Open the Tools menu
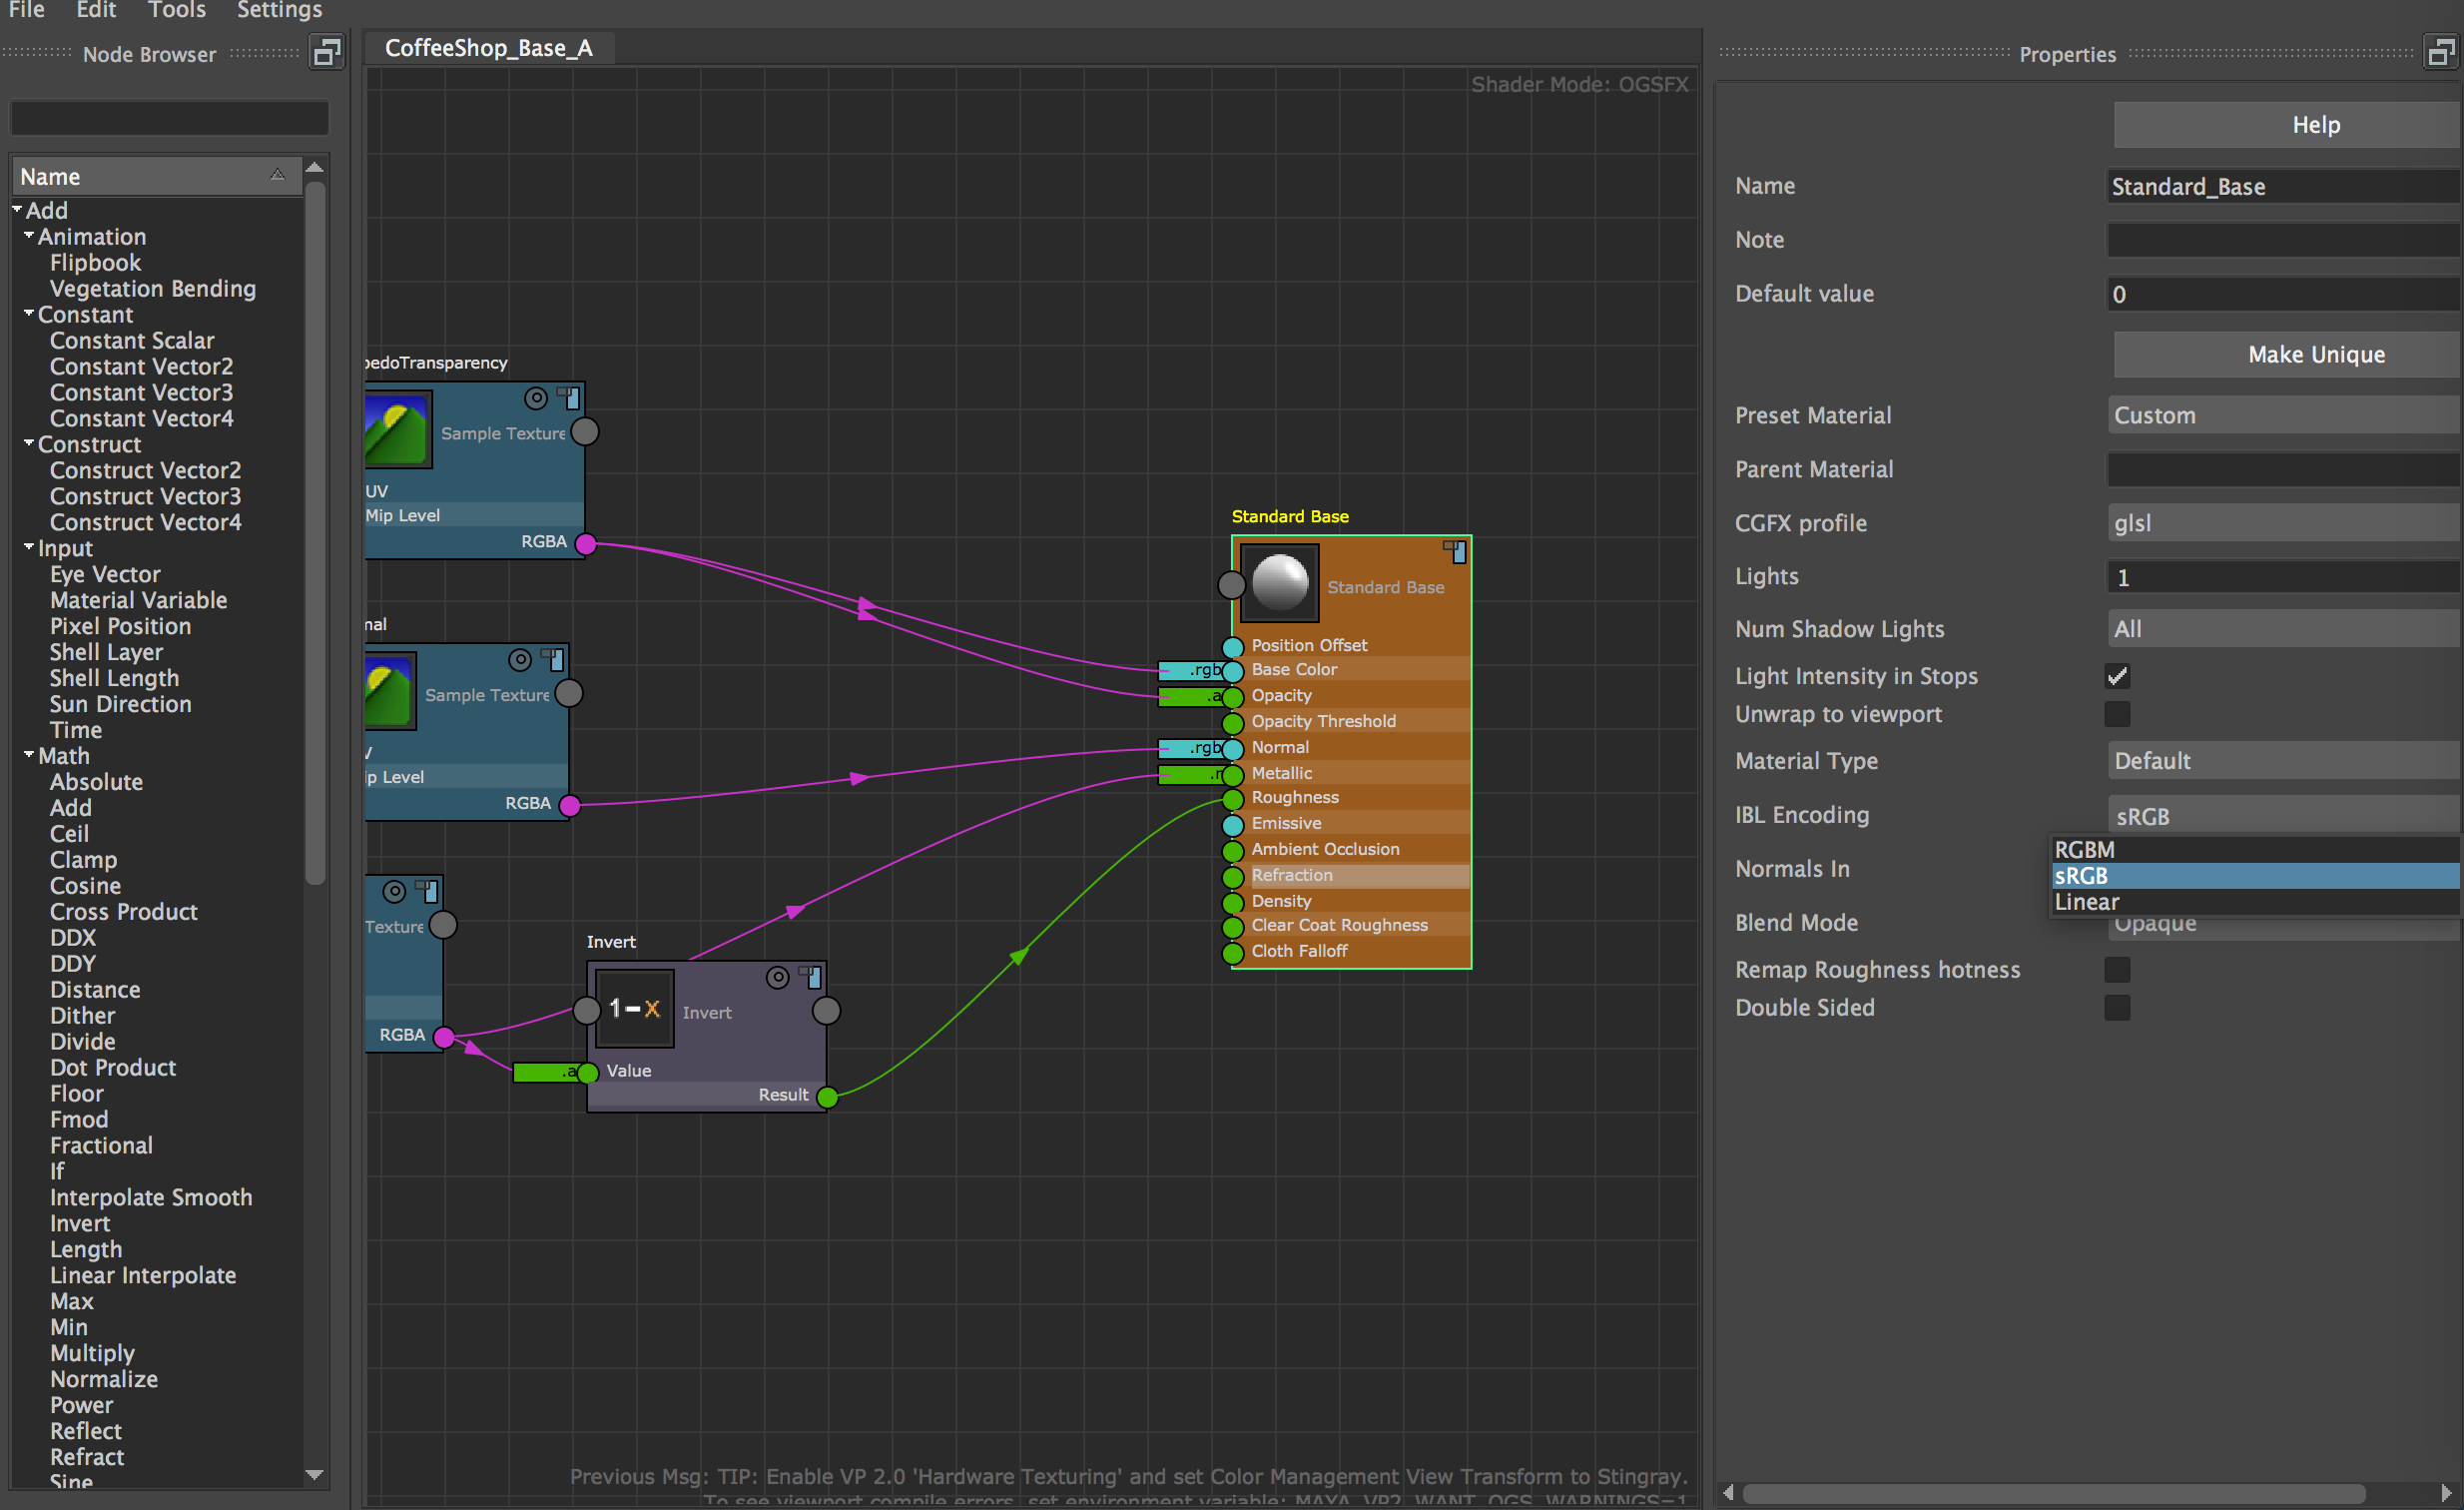Screen dimensions: 2464x1510 click(x=176, y=10)
